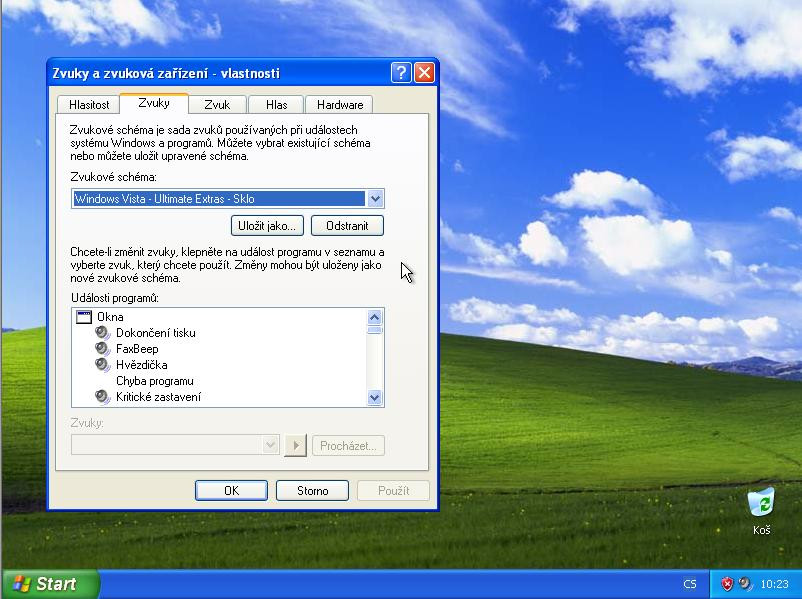This screenshot has height=599, width=802.
Task: Click the 10:23 clock in system tray
Action: point(774,584)
